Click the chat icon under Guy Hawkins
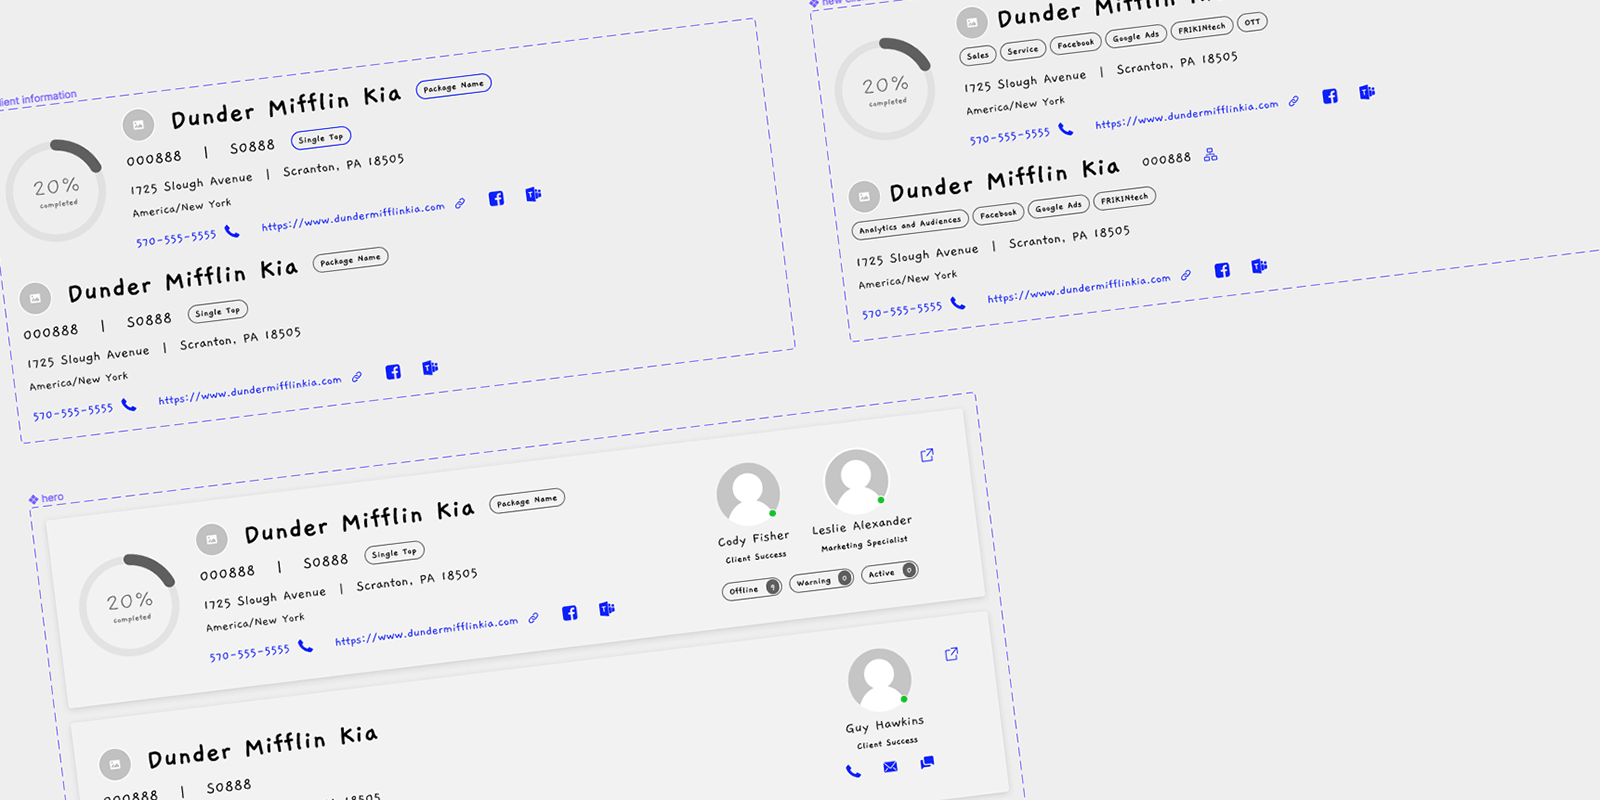The height and width of the screenshot is (800, 1600). (927, 762)
